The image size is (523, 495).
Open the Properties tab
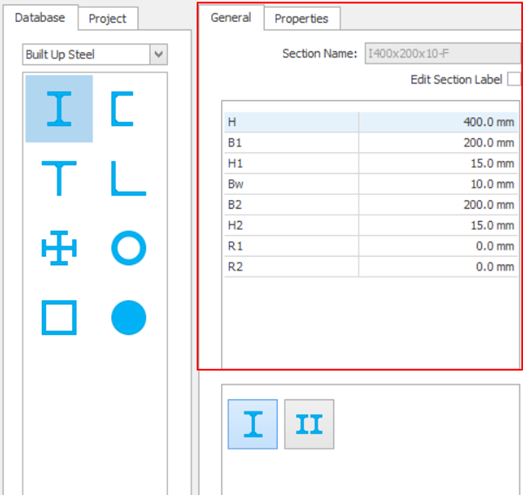[302, 18]
